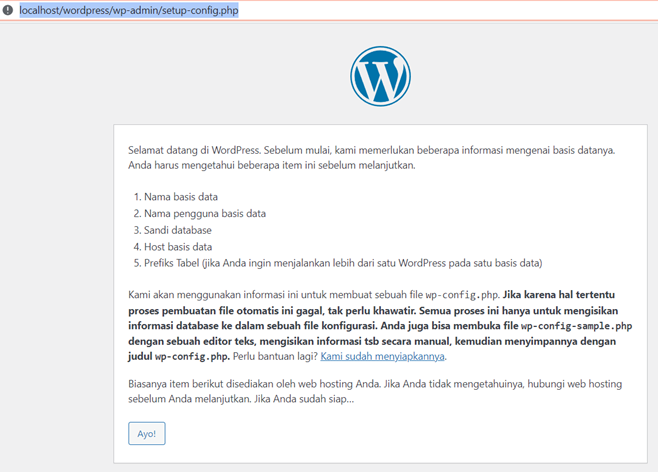The height and width of the screenshot is (472, 658).
Task: Select the localhost setup-config.php URL field
Action: (x=128, y=10)
